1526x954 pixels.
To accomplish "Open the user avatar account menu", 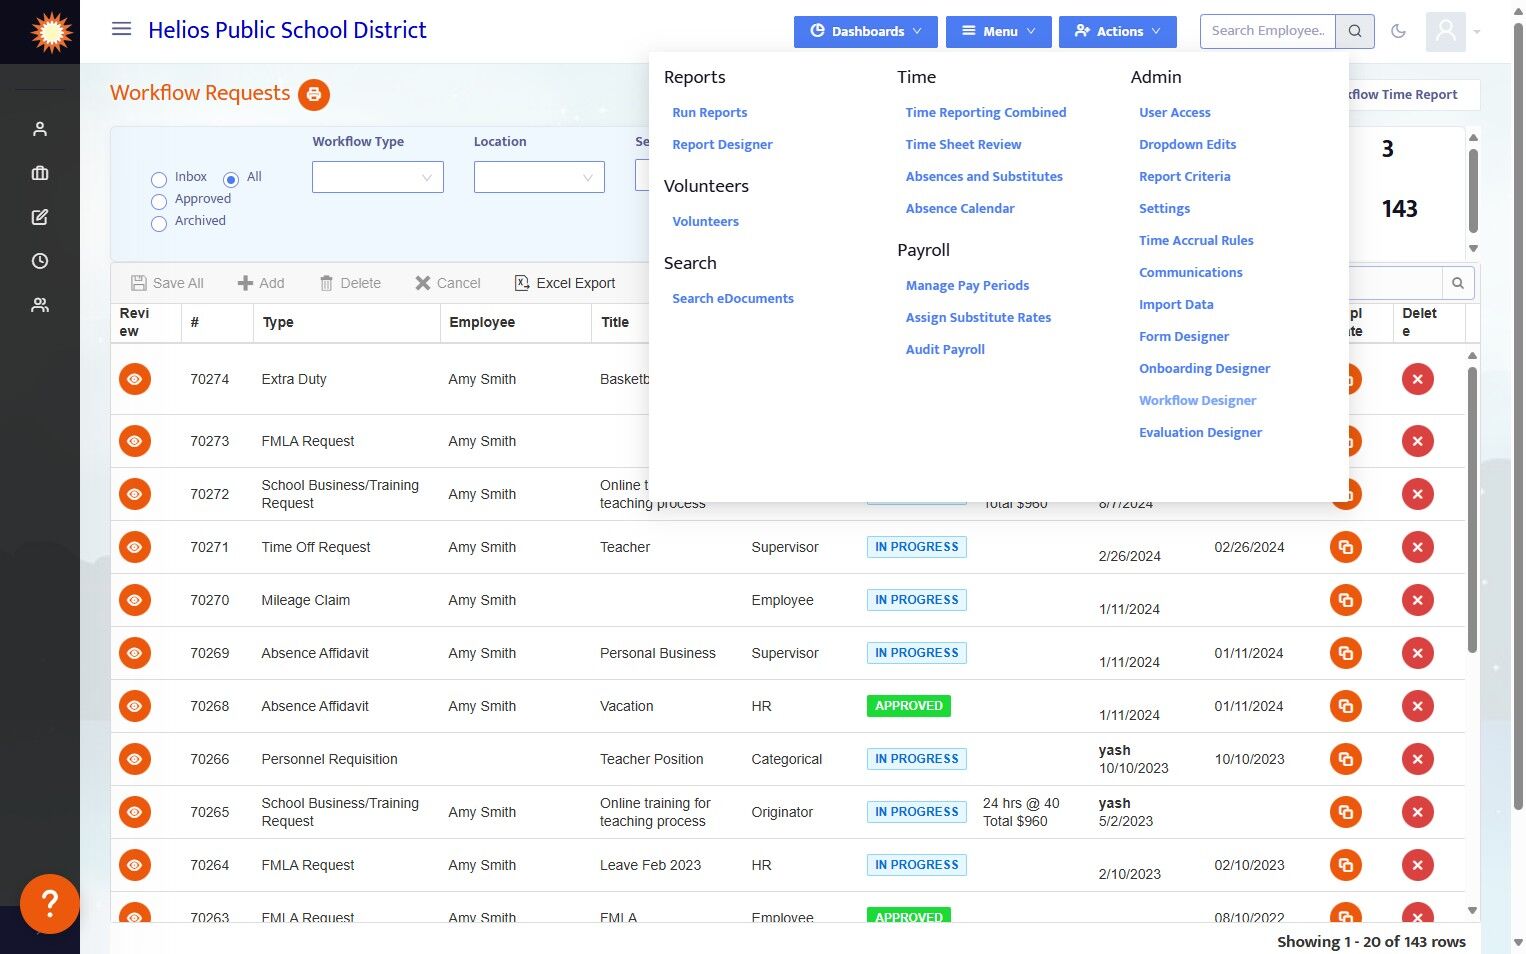I will pyautogui.click(x=1445, y=32).
